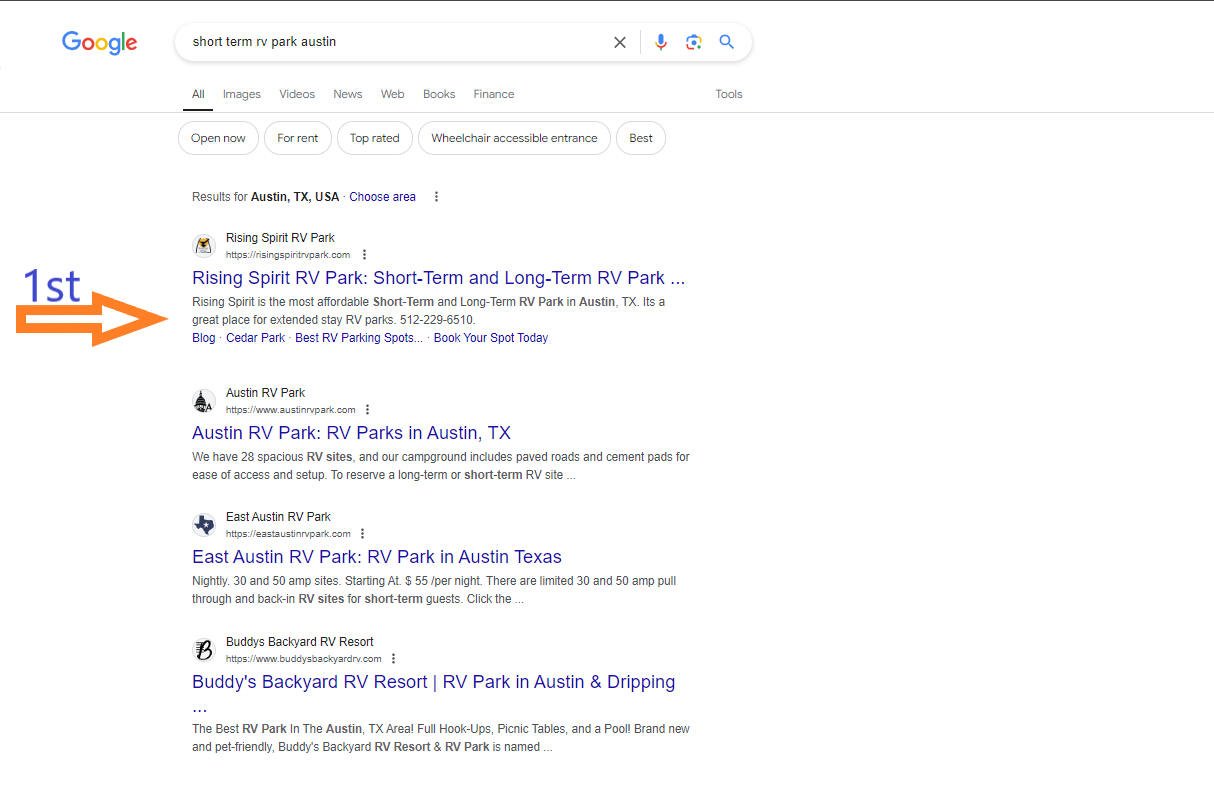The height and width of the screenshot is (786, 1214).
Task: Open Google Lens image search icon
Action: click(x=694, y=42)
